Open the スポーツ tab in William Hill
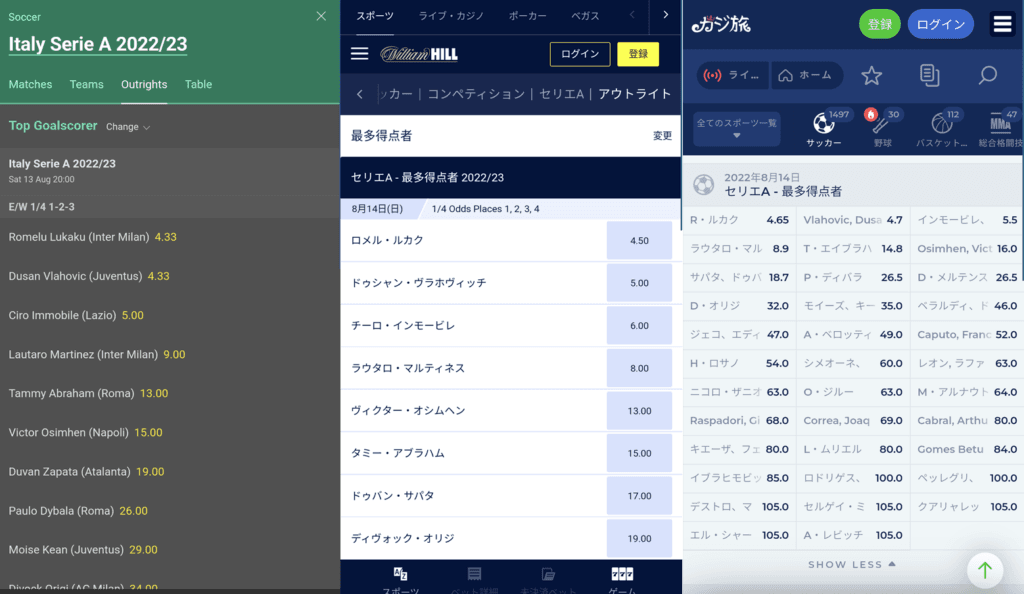The width and height of the screenshot is (1024, 594). [375, 16]
